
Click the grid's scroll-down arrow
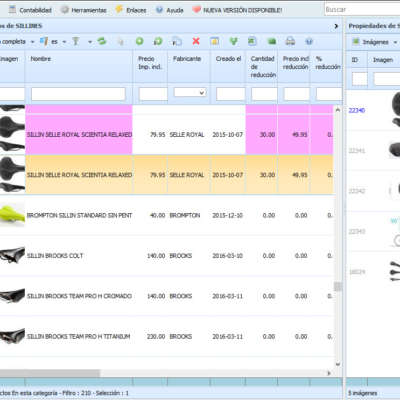click(x=338, y=364)
